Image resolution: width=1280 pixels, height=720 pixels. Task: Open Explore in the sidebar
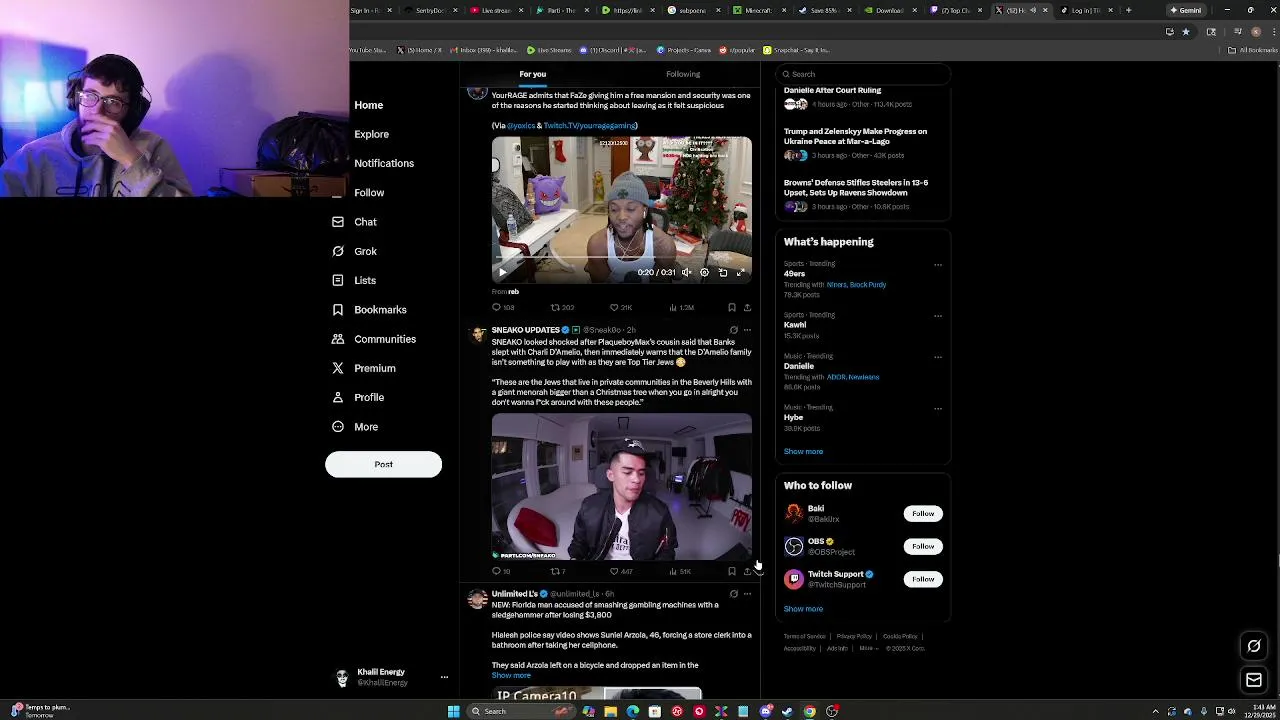371,134
